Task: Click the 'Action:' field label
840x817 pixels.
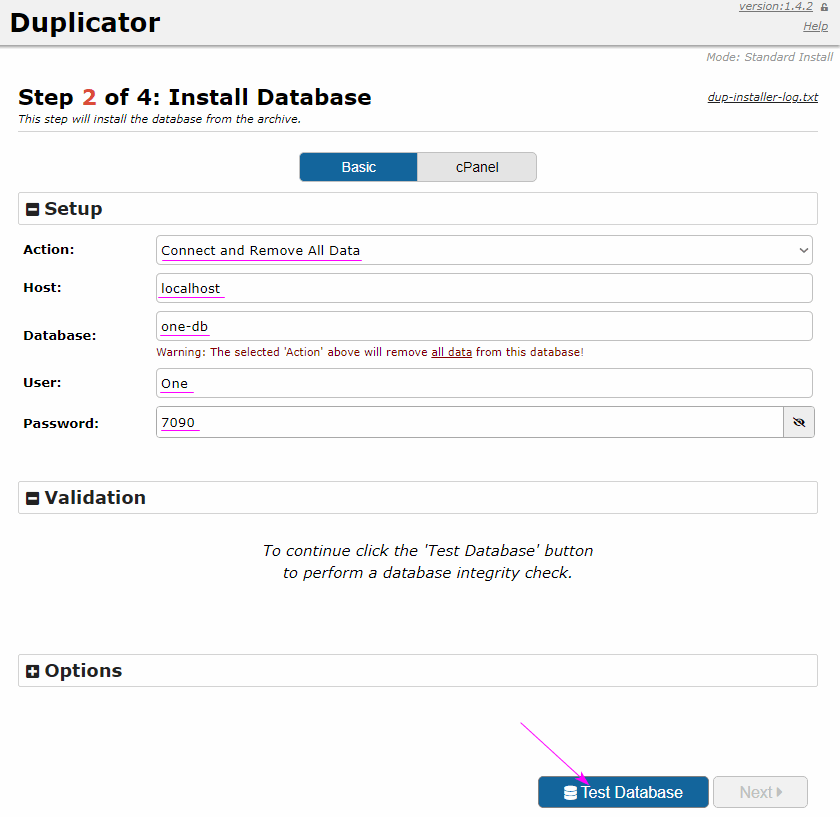Action: (x=49, y=250)
